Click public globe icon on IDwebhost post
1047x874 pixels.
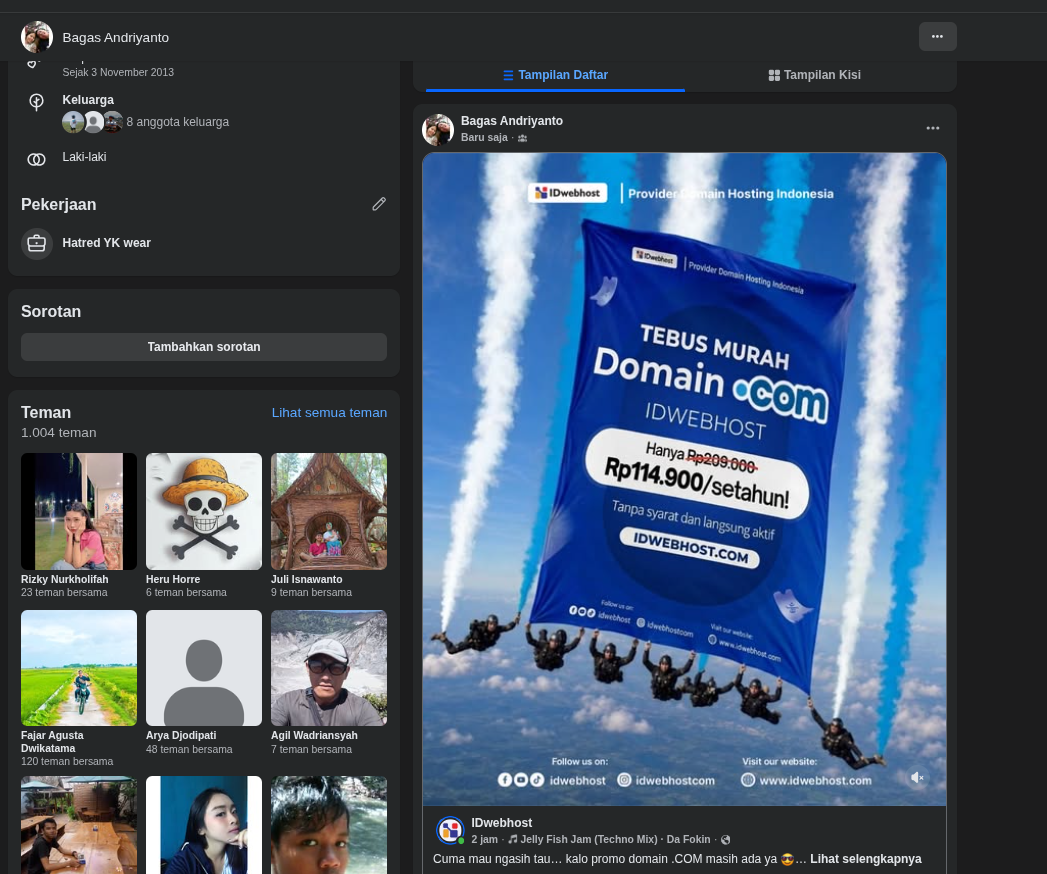726,840
